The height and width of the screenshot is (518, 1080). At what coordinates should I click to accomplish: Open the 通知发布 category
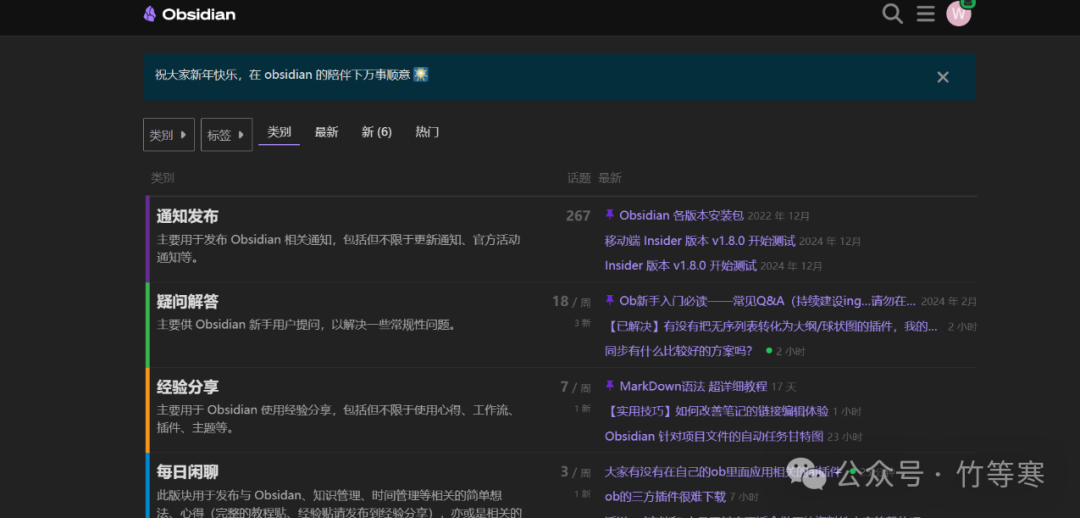click(x=187, y=216)
